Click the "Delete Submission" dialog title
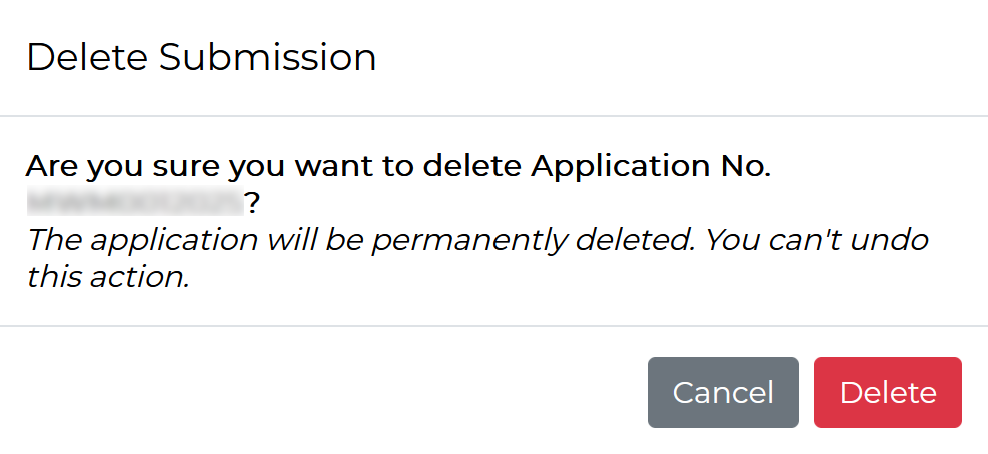Screen dimensions: 988x454 (x=201, y=58)
